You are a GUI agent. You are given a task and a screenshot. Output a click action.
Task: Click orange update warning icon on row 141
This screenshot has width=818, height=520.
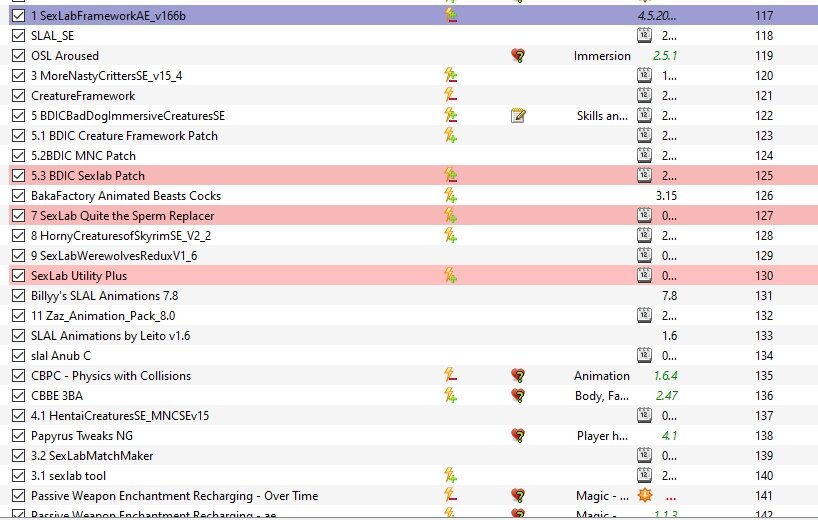pos(645,495)
